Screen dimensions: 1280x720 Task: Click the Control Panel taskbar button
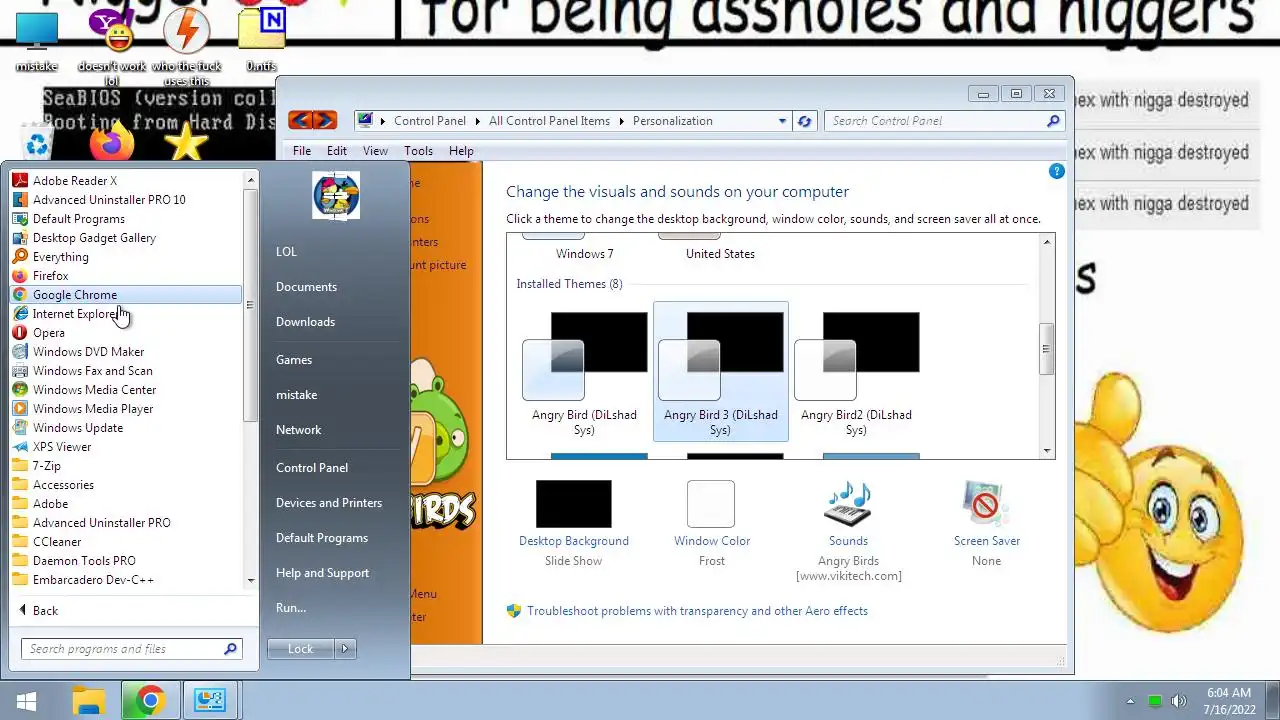click(x=210, y=701)
